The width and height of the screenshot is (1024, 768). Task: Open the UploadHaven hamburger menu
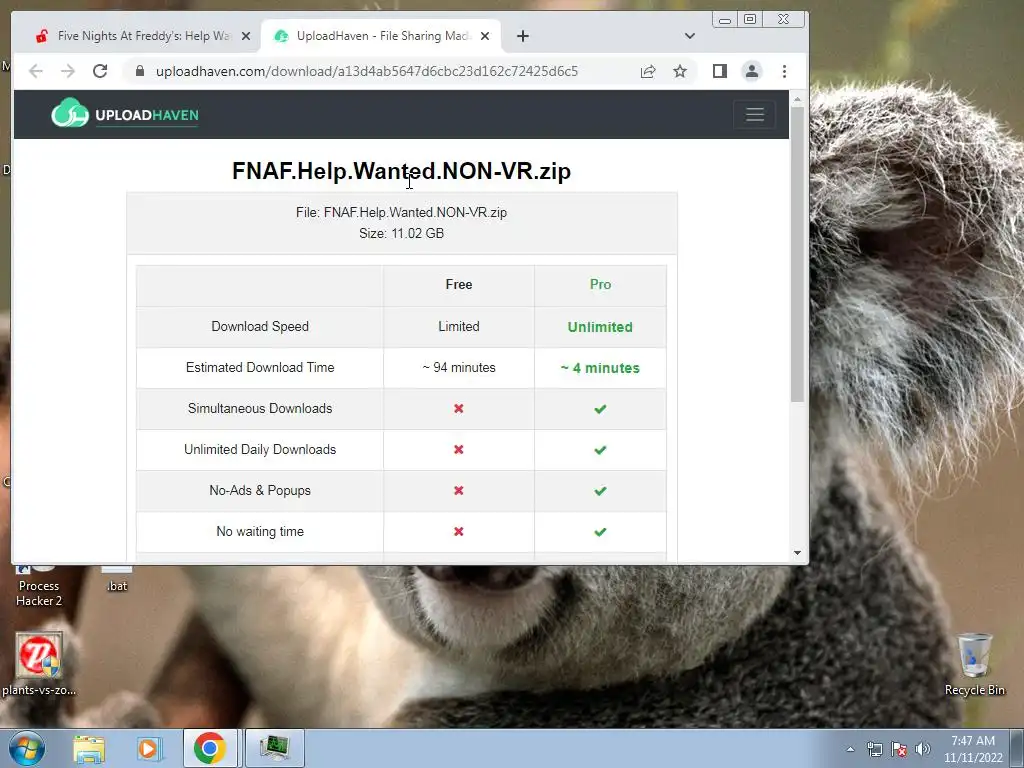point(754,114)
